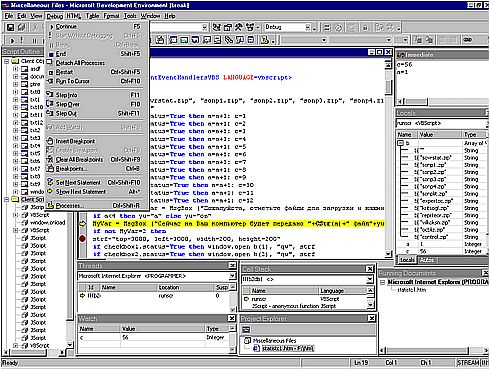Click the editor scroll-down arrow
Viewport: 489px width, 369px height.
(388, 254)
